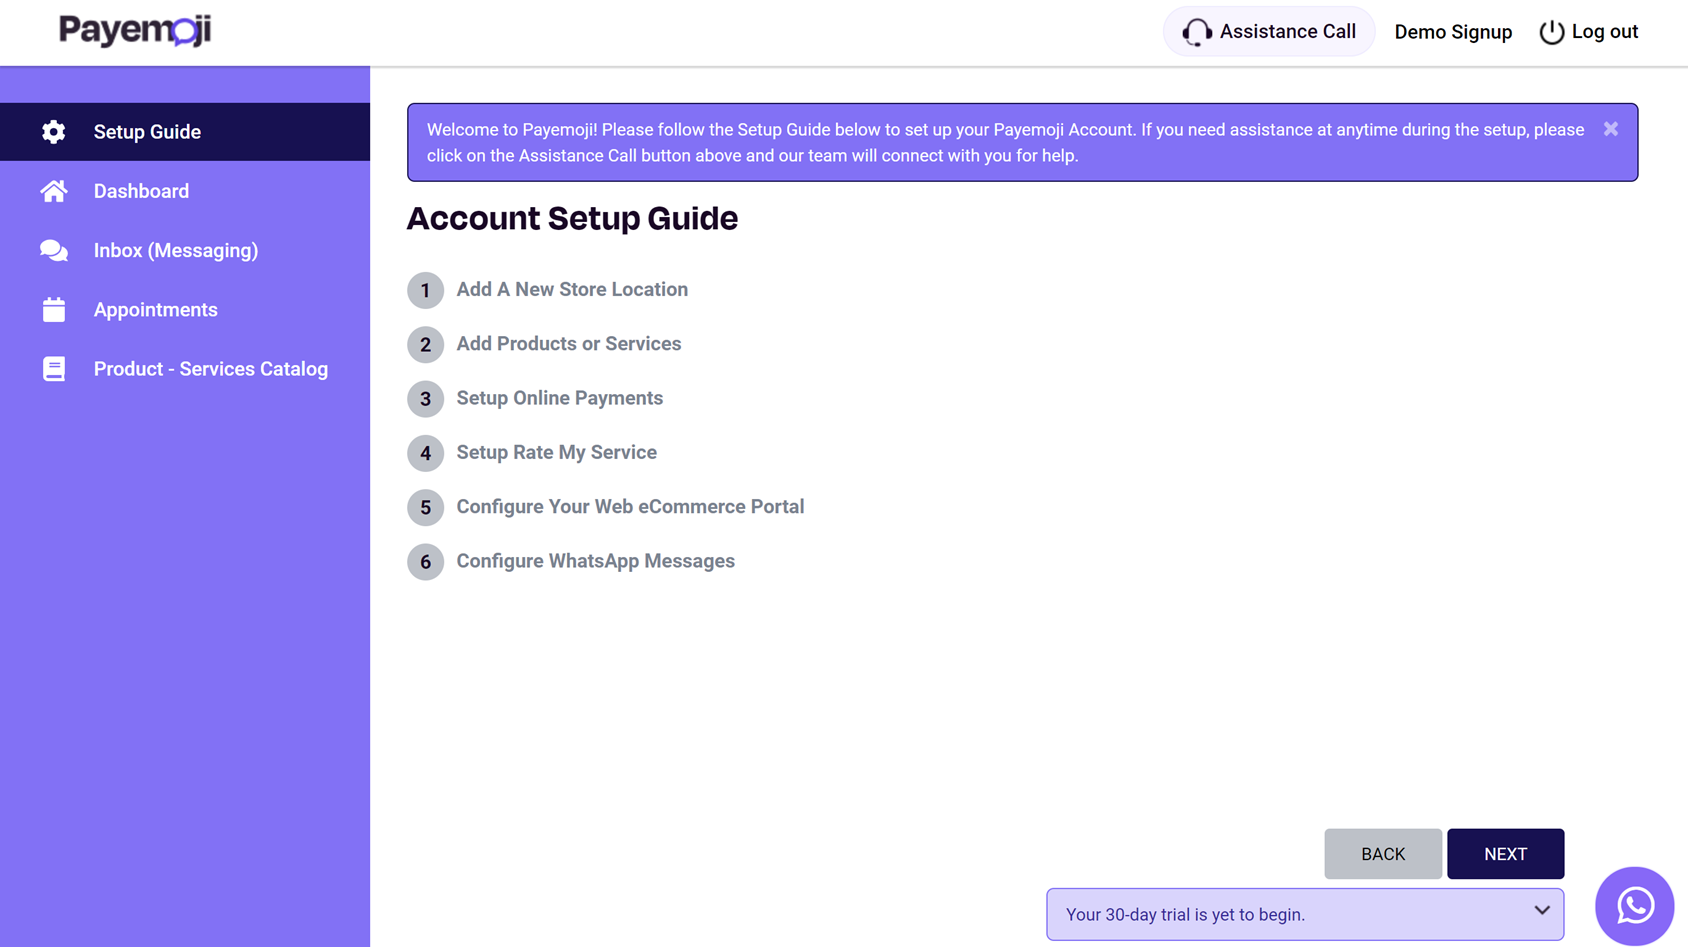The width and height of the screenshot is (1688, 947).
Task: Click the Setup Guide gear icon
Action: tap(54, 132)
